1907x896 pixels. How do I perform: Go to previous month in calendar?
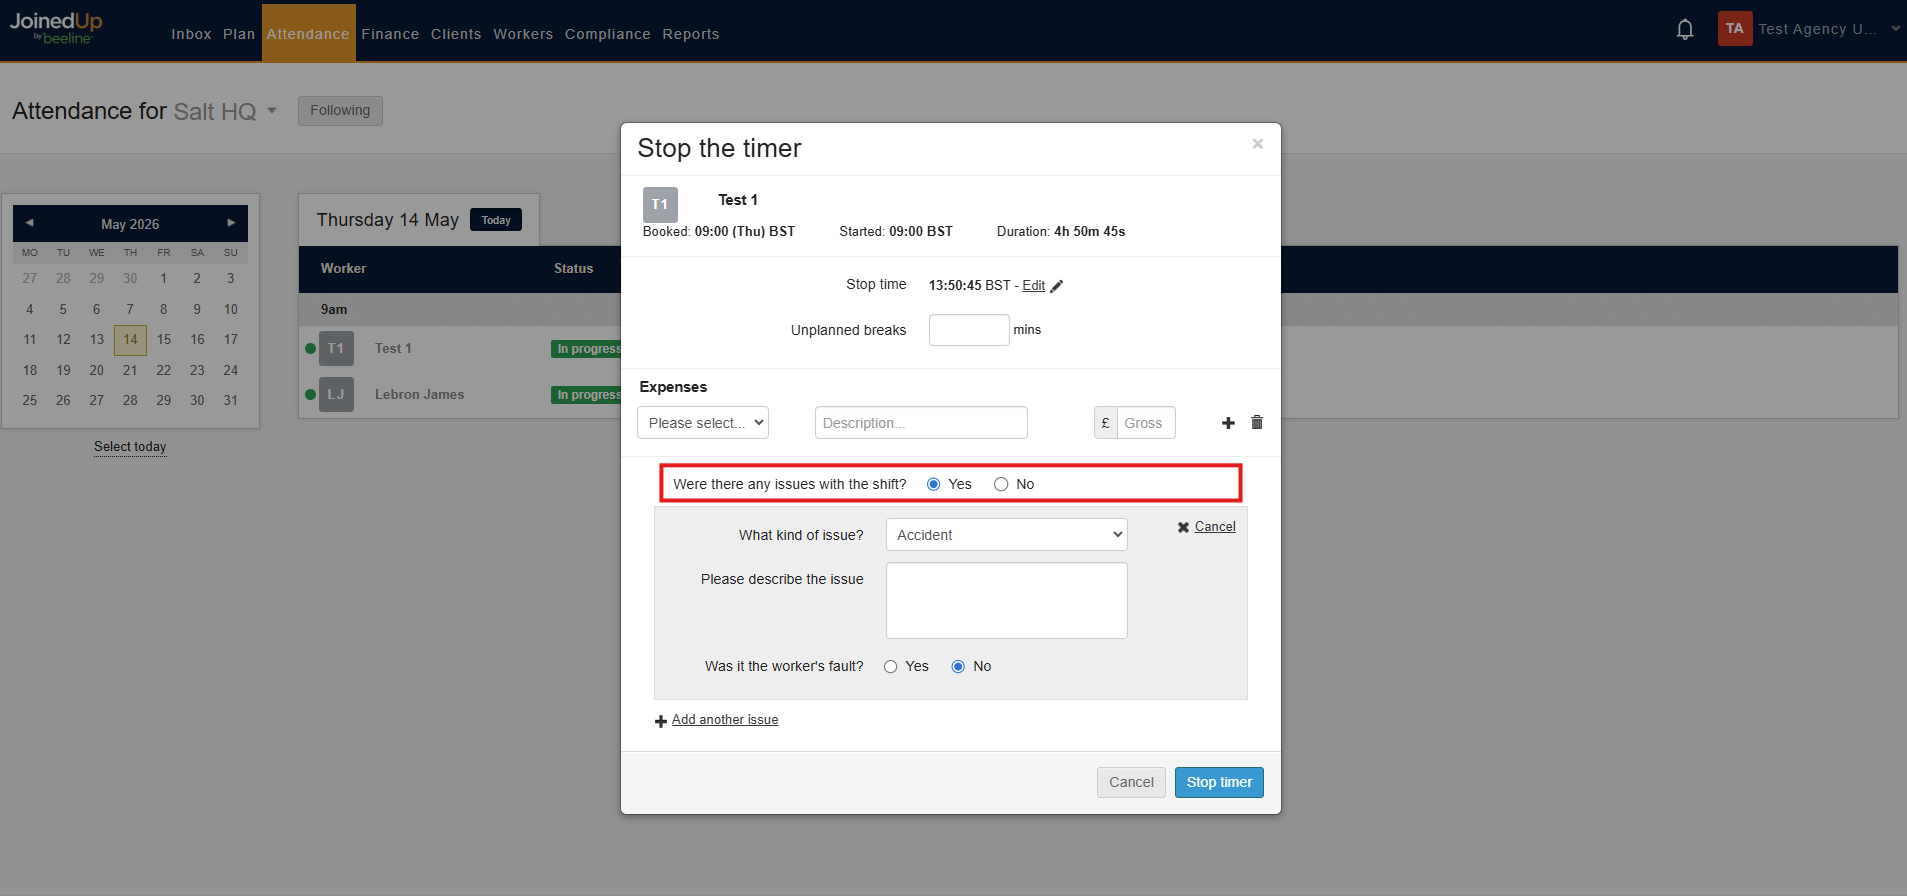(x=29, y=223)
